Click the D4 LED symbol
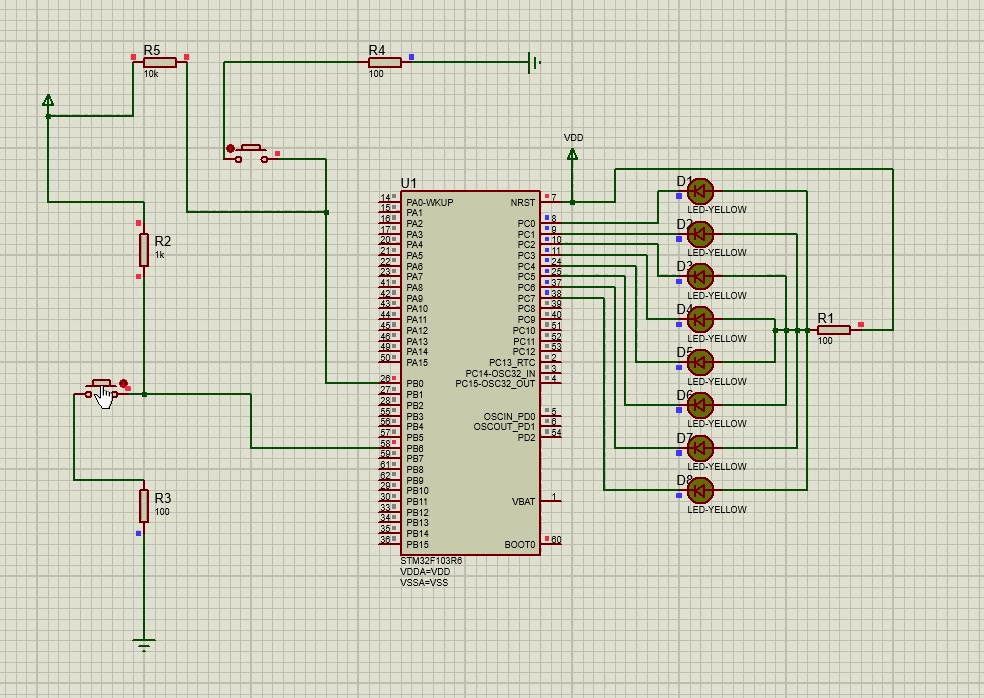984x698 pixels. point(701,320)
